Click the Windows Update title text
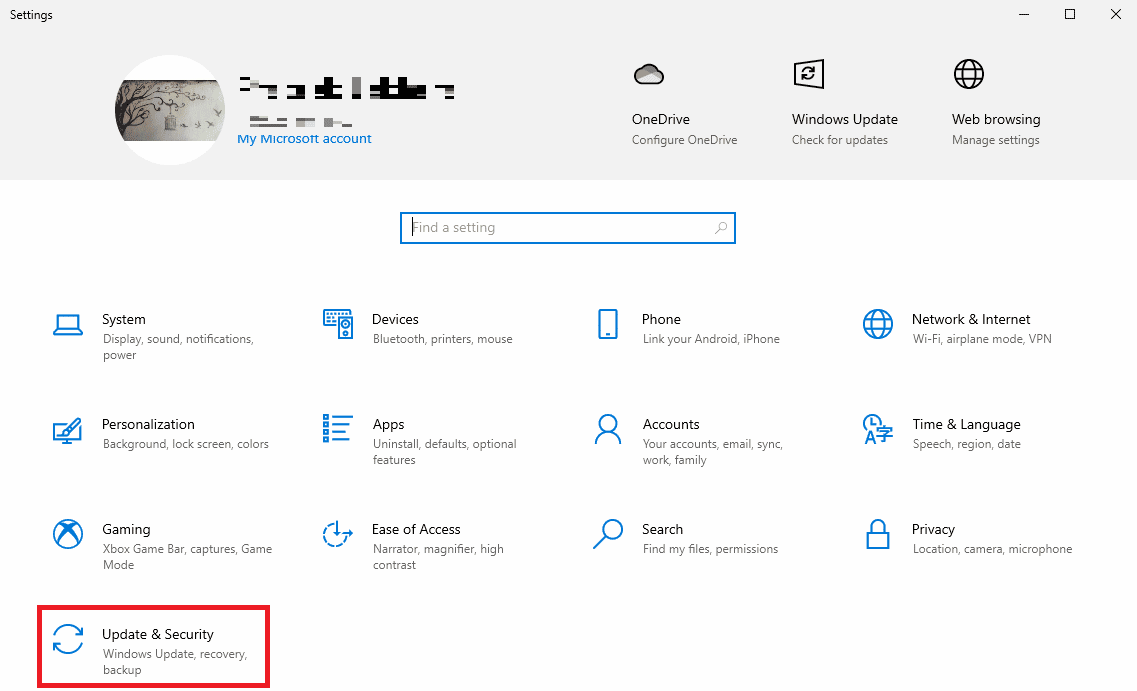1137x691 pixels. click(845, 119)
